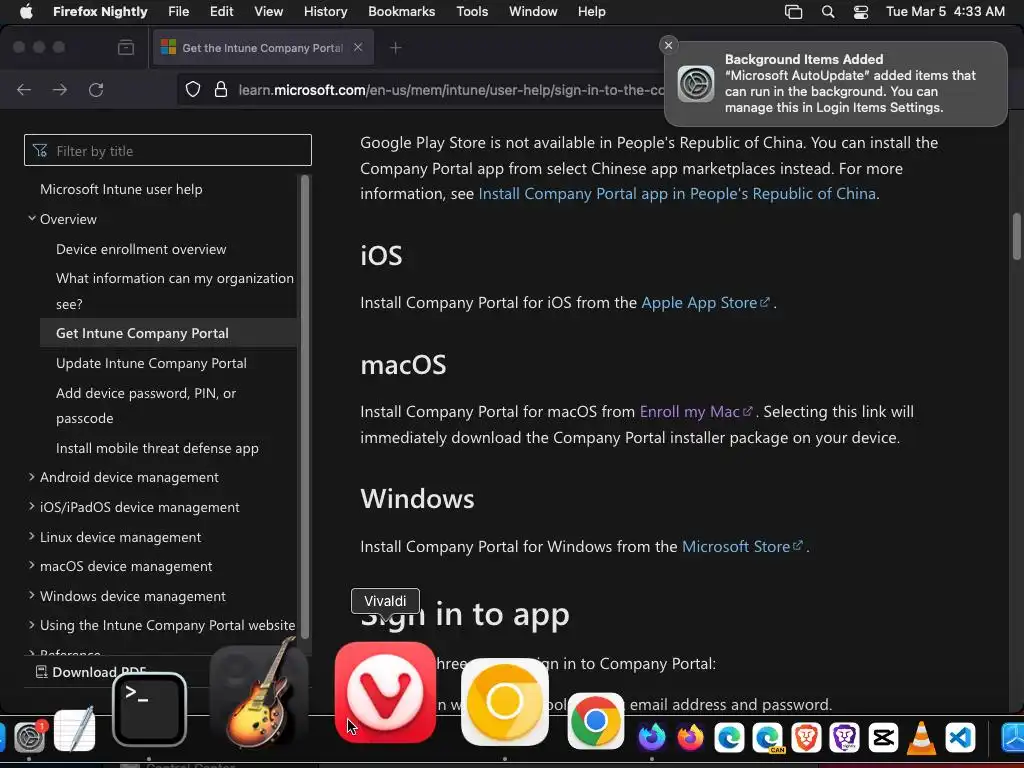Click the sidebar table of contents scrollbar
This screenshot has width=1024, height=768.
(x=304, y=405)
